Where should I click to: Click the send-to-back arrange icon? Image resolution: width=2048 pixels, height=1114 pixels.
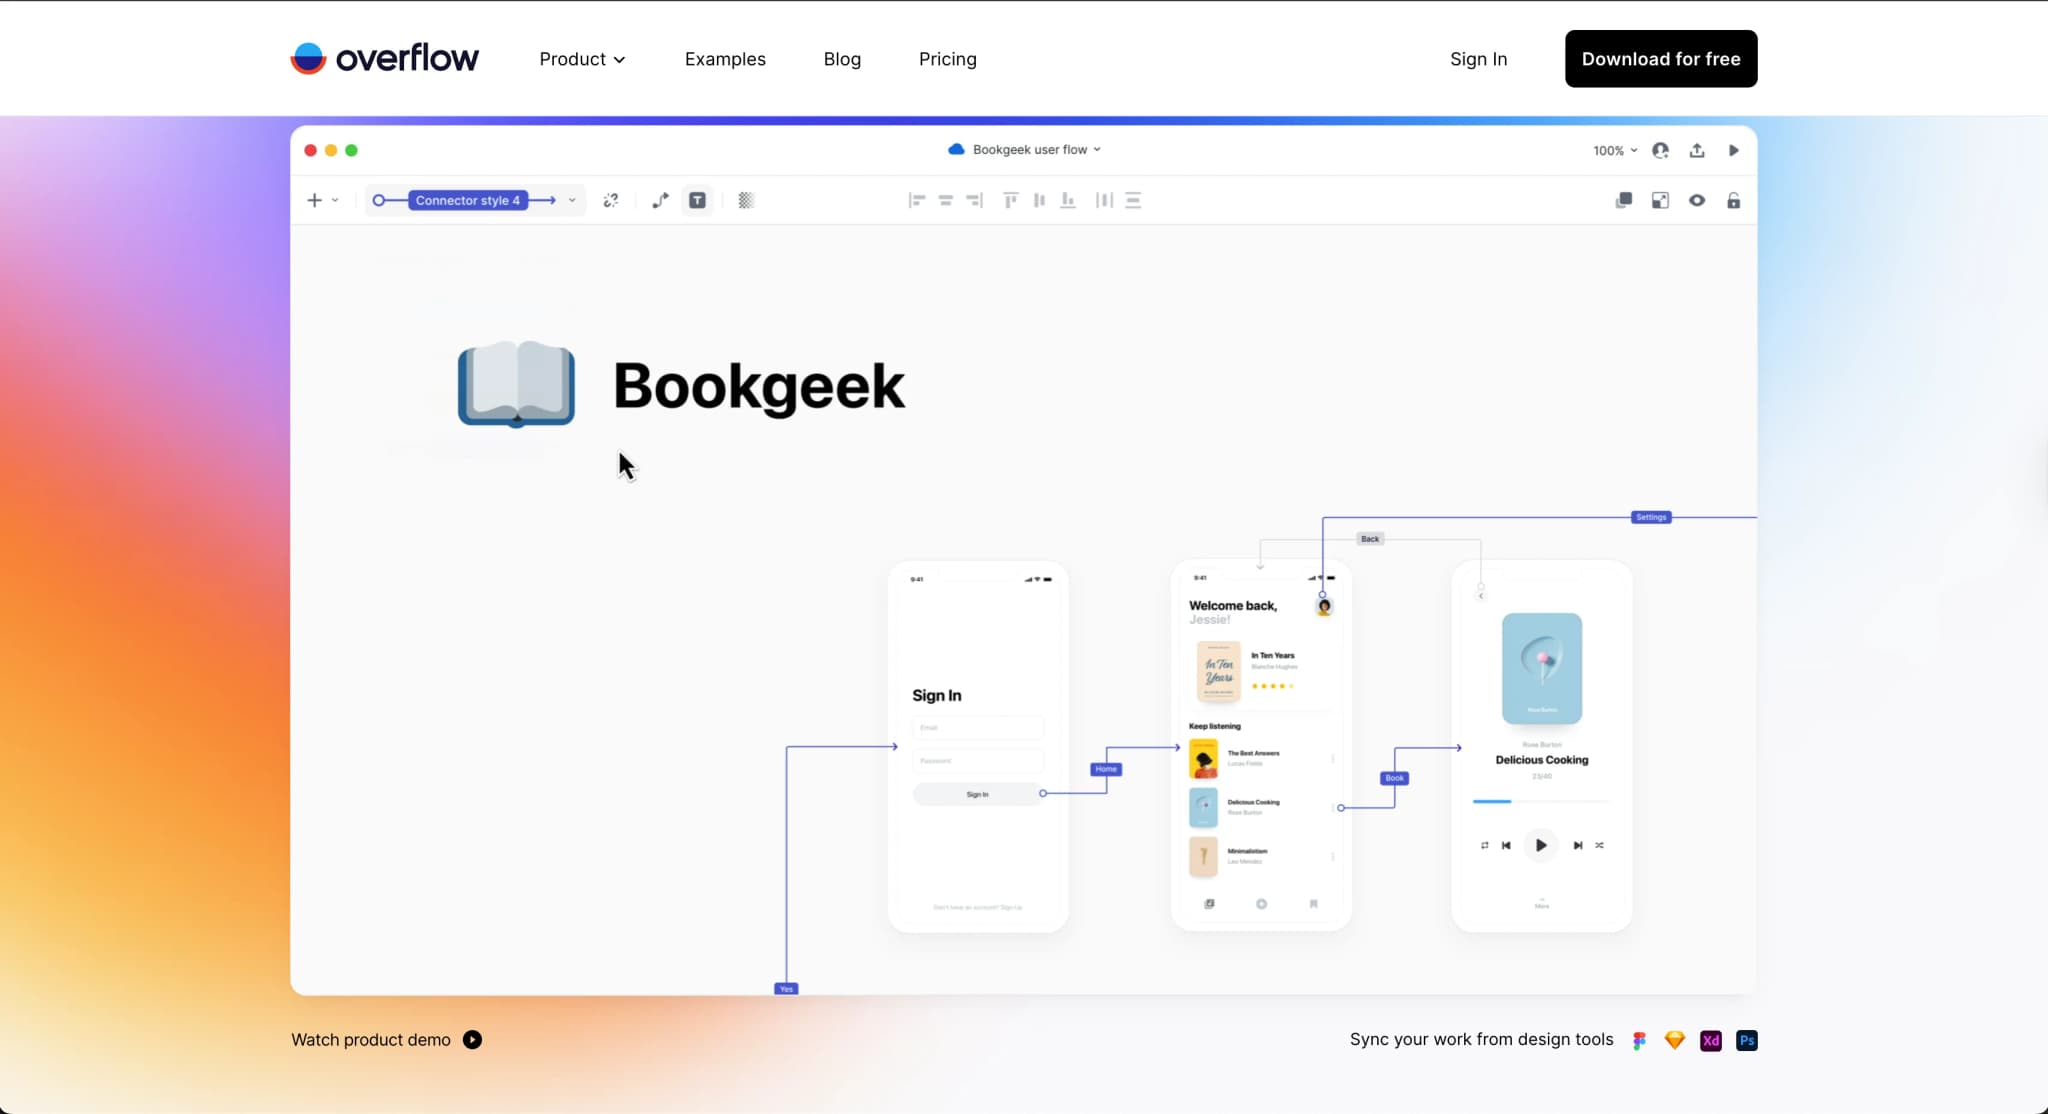coord(1660,200)
